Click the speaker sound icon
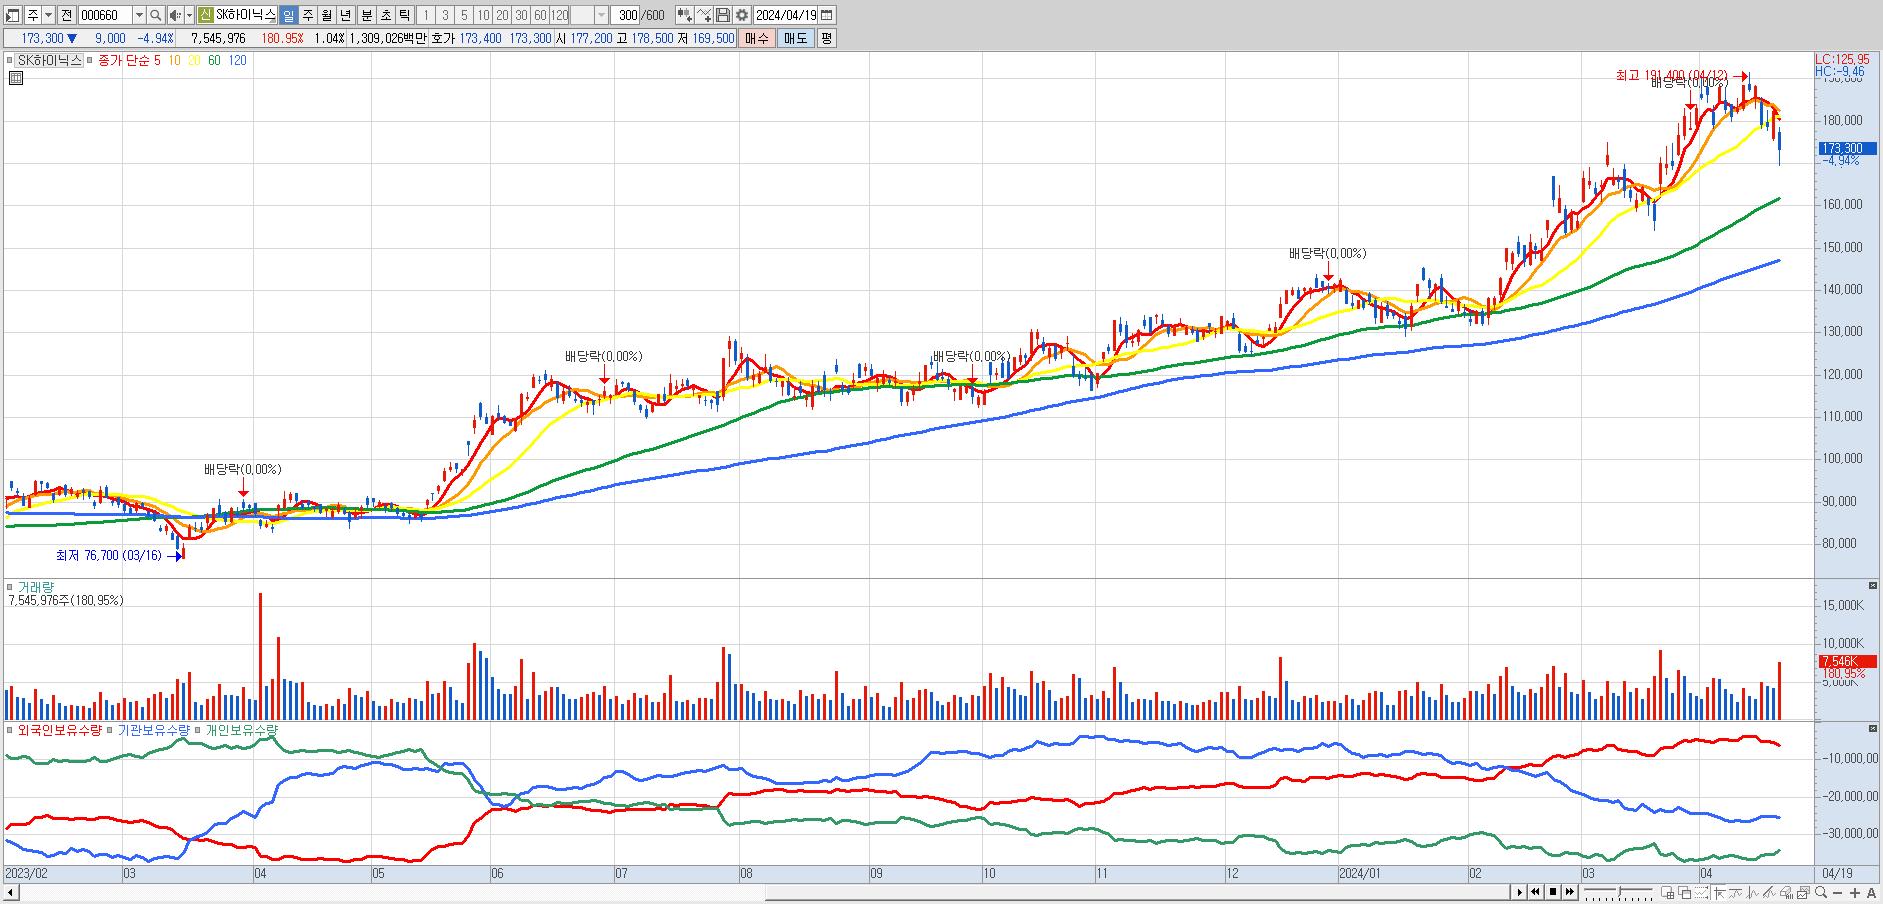Screen dimensions: 1883x904 tap(175, 15)
